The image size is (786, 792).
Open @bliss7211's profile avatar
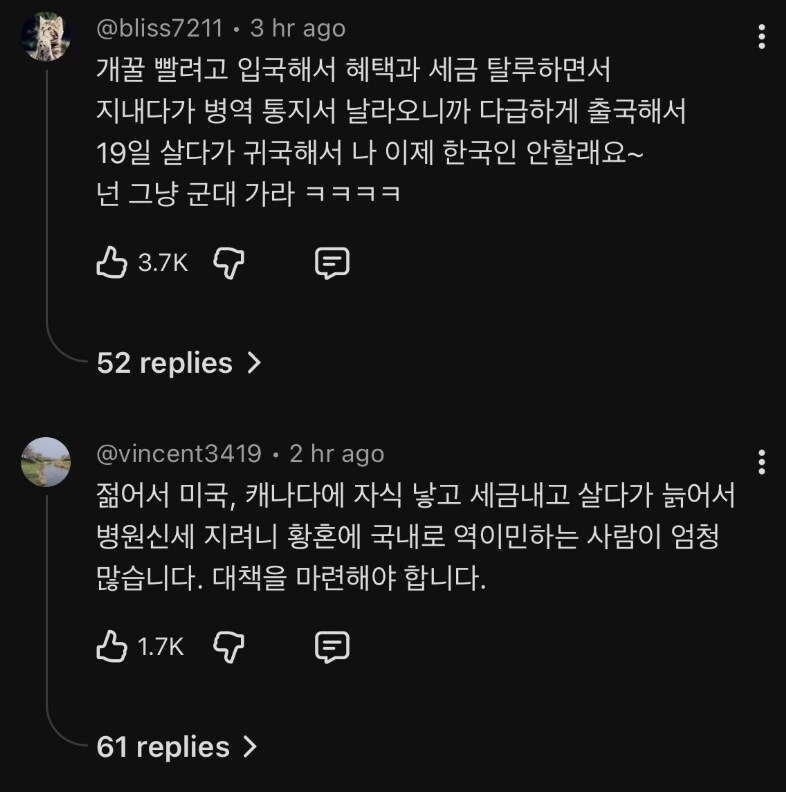tap(46, 37)
